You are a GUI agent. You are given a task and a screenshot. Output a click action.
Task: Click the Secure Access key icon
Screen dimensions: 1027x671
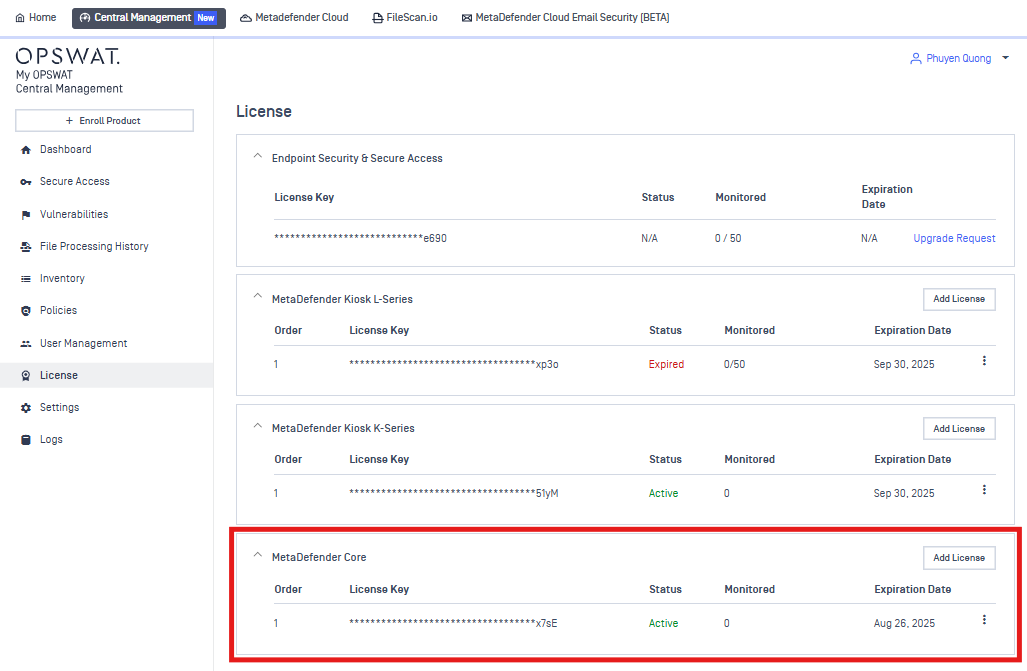click(26, 182)
